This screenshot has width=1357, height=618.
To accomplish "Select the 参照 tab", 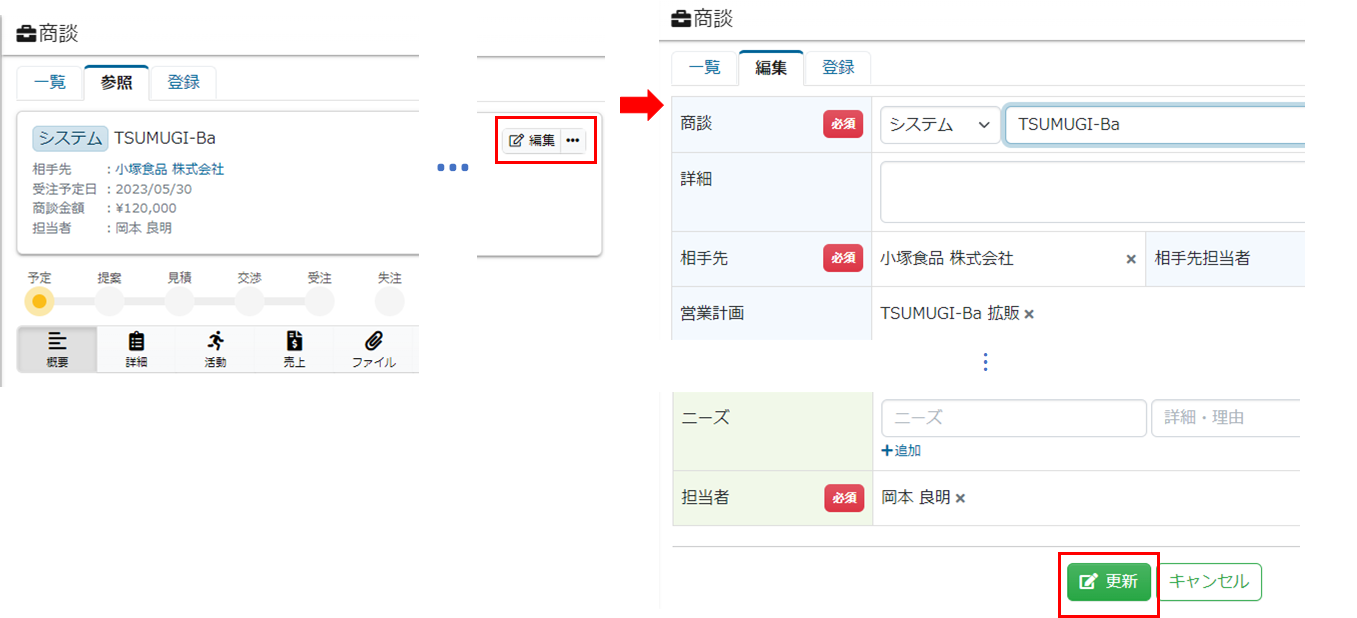I will pos(117,83).
